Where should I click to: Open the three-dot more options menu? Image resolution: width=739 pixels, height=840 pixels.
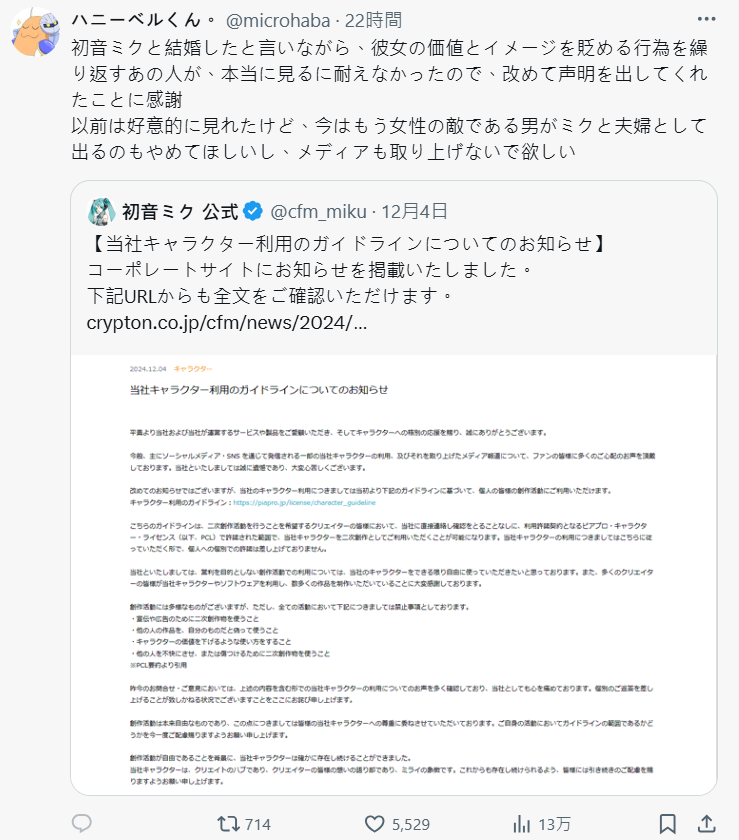coord(706,19)
